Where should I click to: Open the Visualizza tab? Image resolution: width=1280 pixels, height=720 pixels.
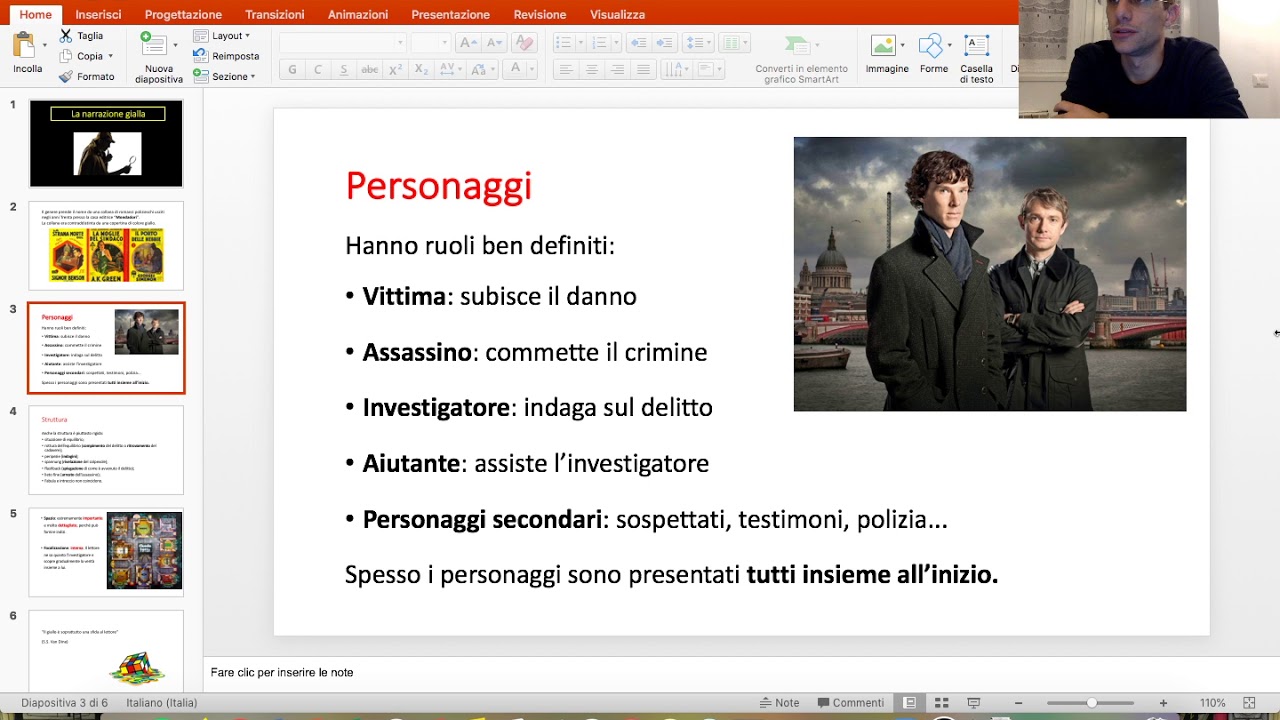tap(617, 14)
